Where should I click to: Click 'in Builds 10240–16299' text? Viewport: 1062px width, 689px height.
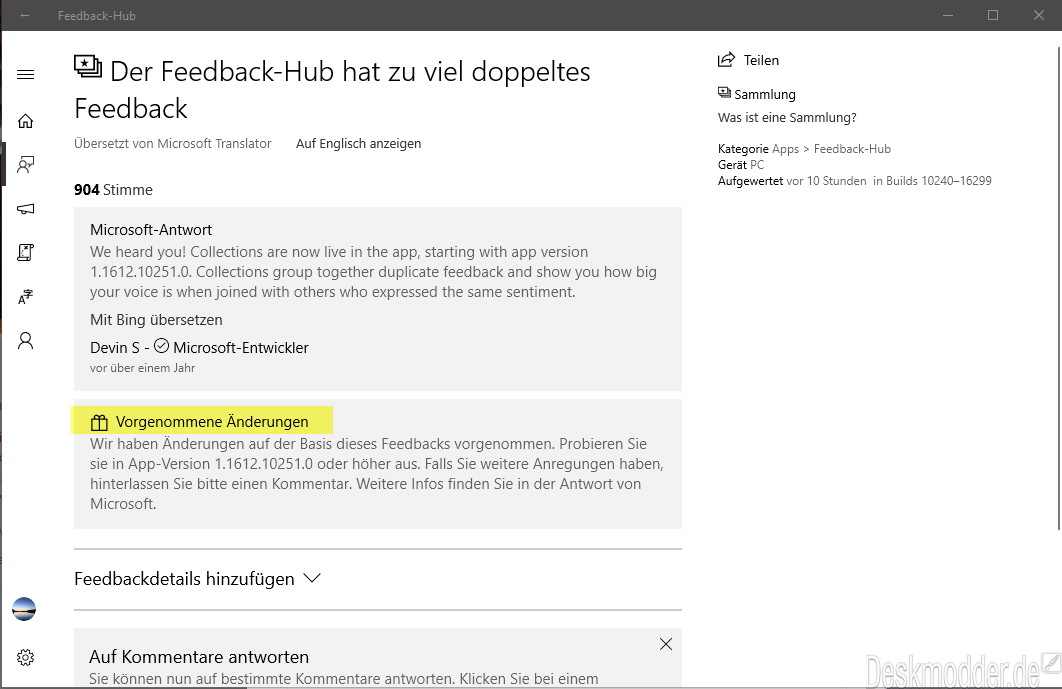tap(932, 181)
